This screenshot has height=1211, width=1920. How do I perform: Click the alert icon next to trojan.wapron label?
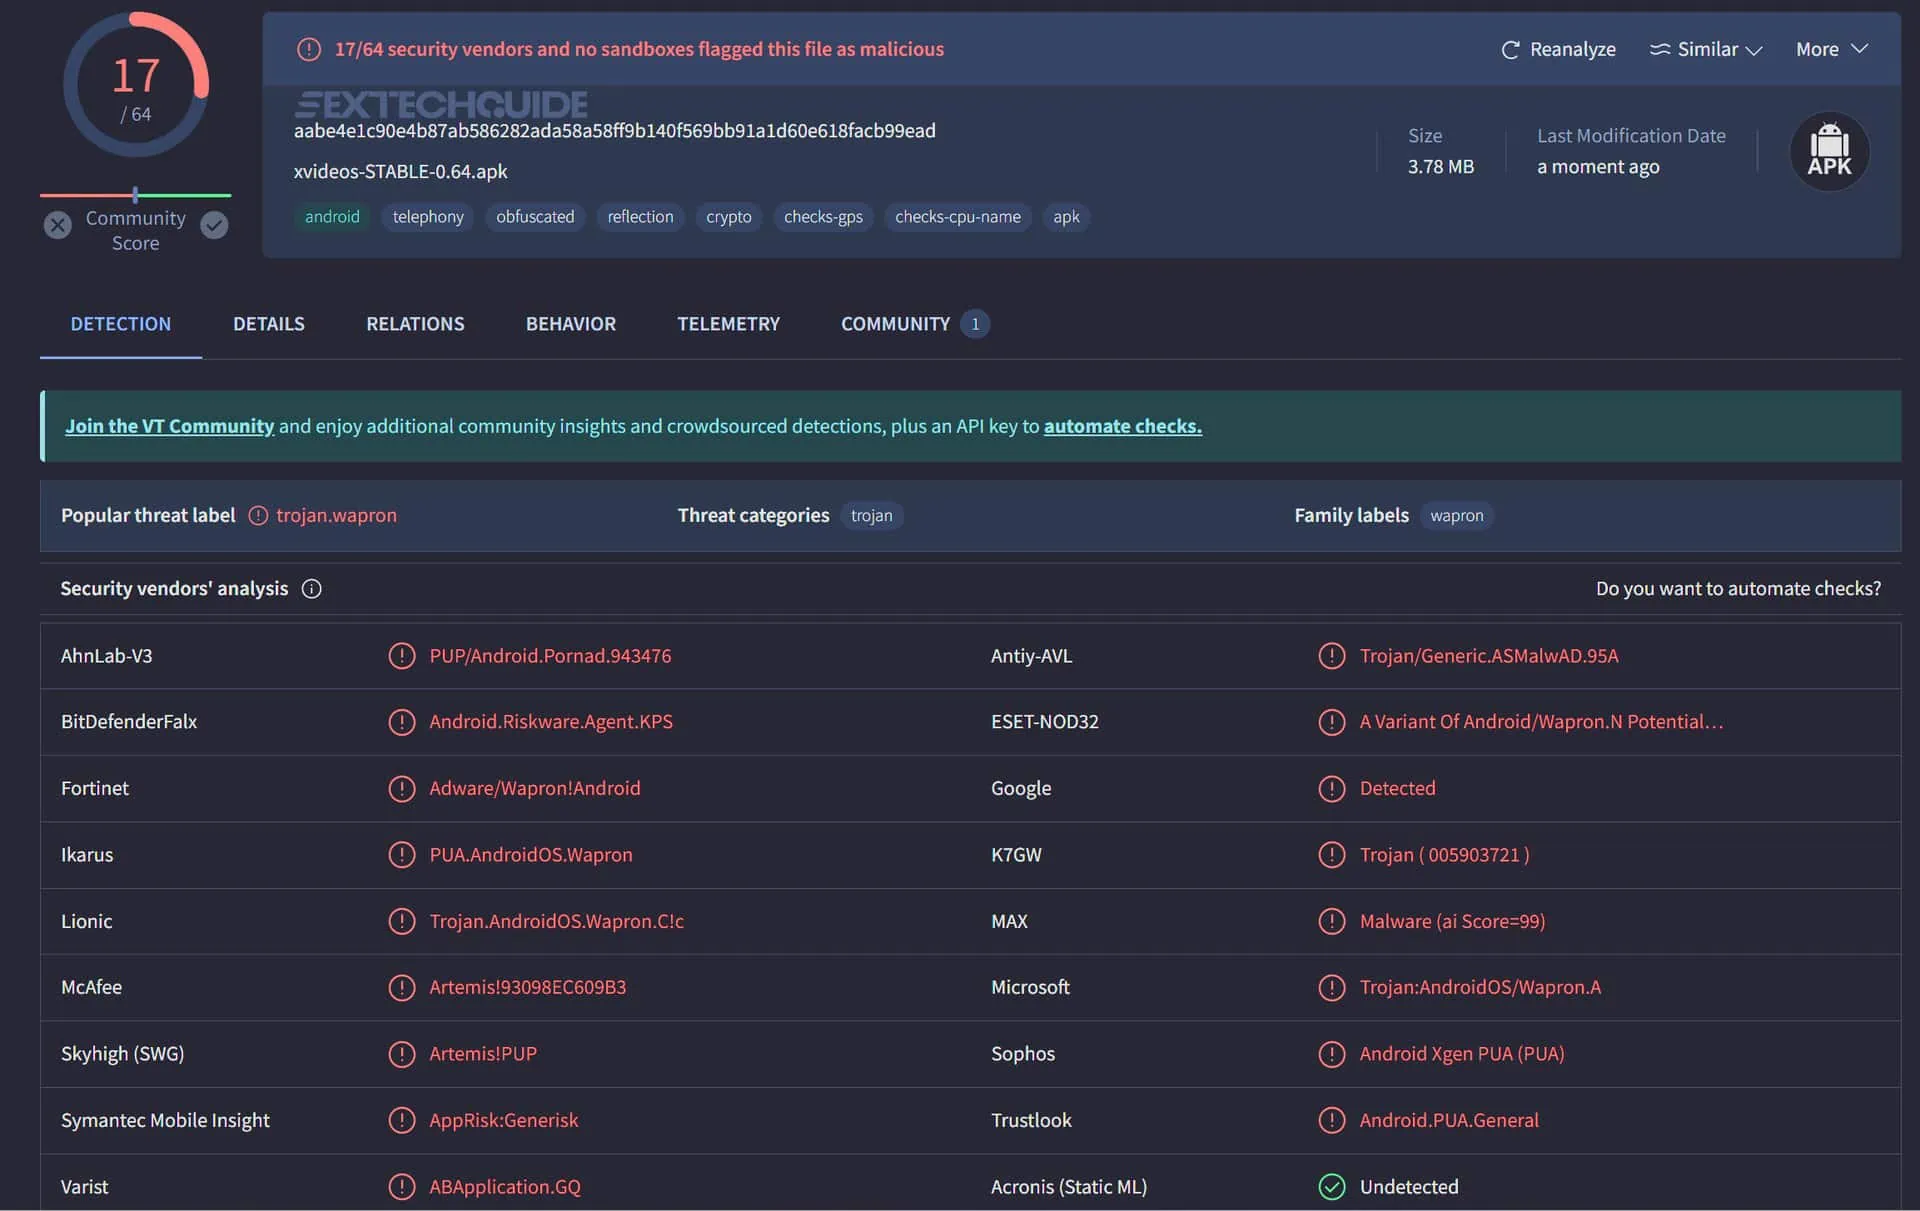[x=258, y=515]
